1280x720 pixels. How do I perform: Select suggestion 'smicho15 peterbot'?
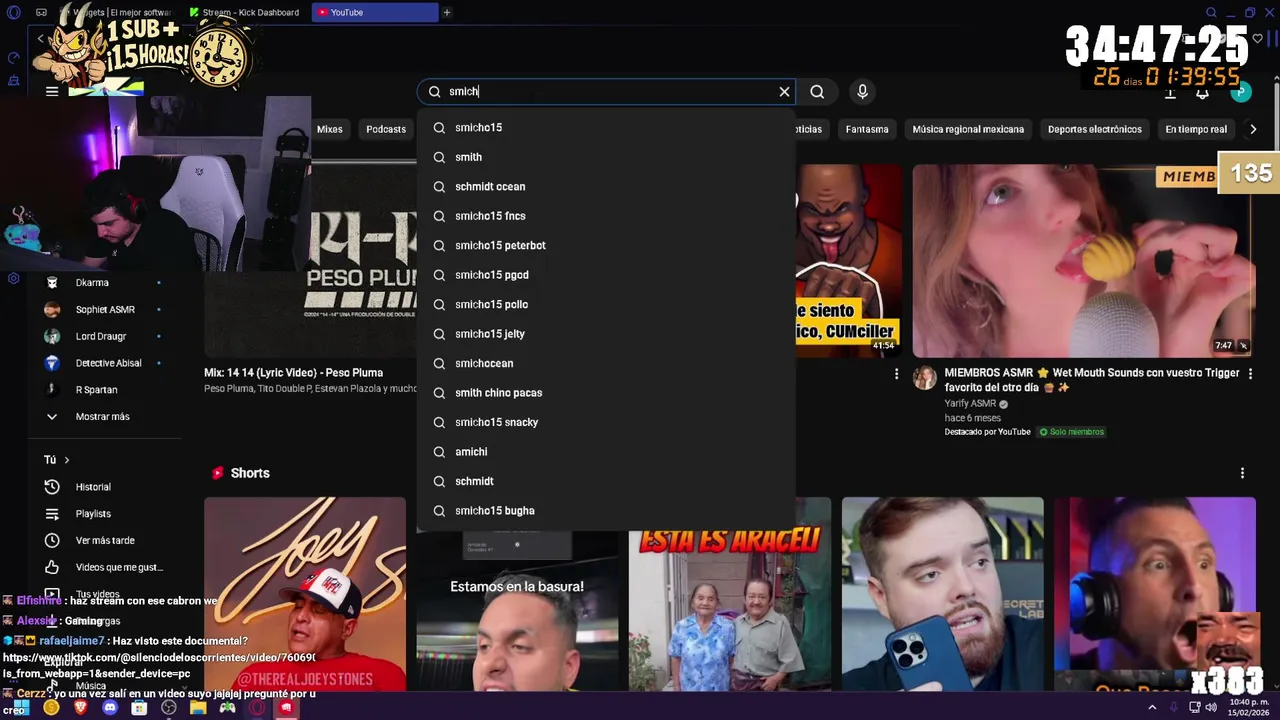[606, 246]
